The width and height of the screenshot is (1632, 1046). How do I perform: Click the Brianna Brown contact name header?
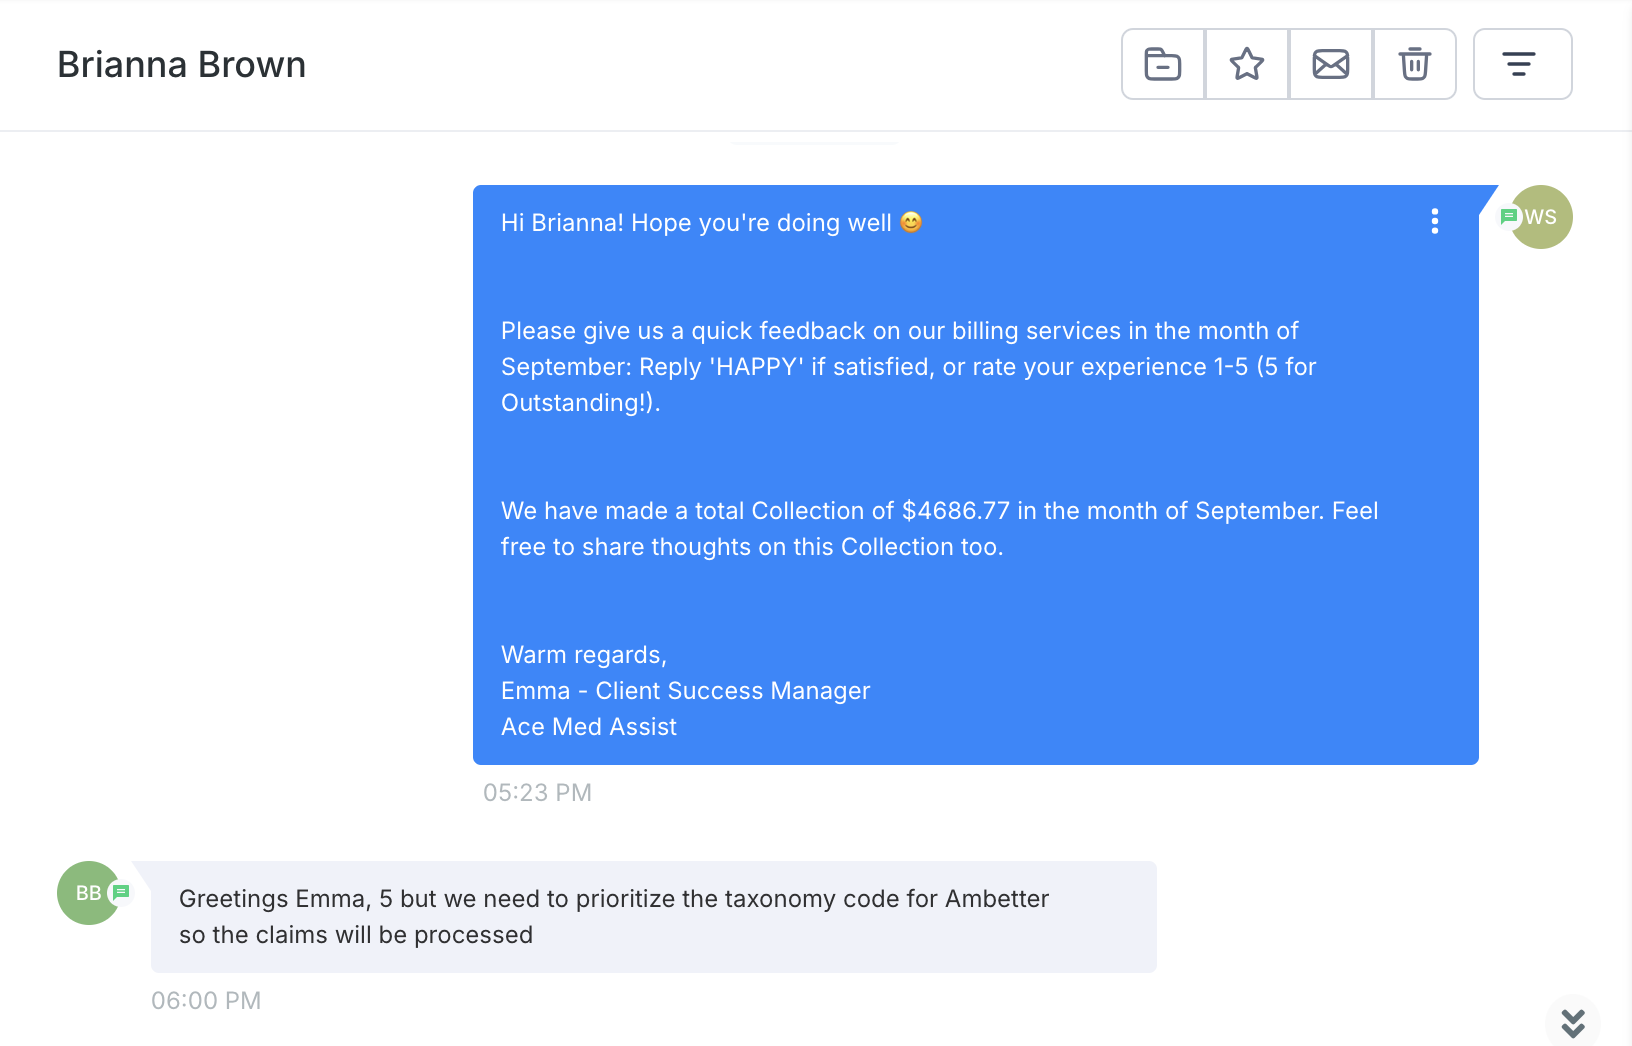click(x=182, y=64)
